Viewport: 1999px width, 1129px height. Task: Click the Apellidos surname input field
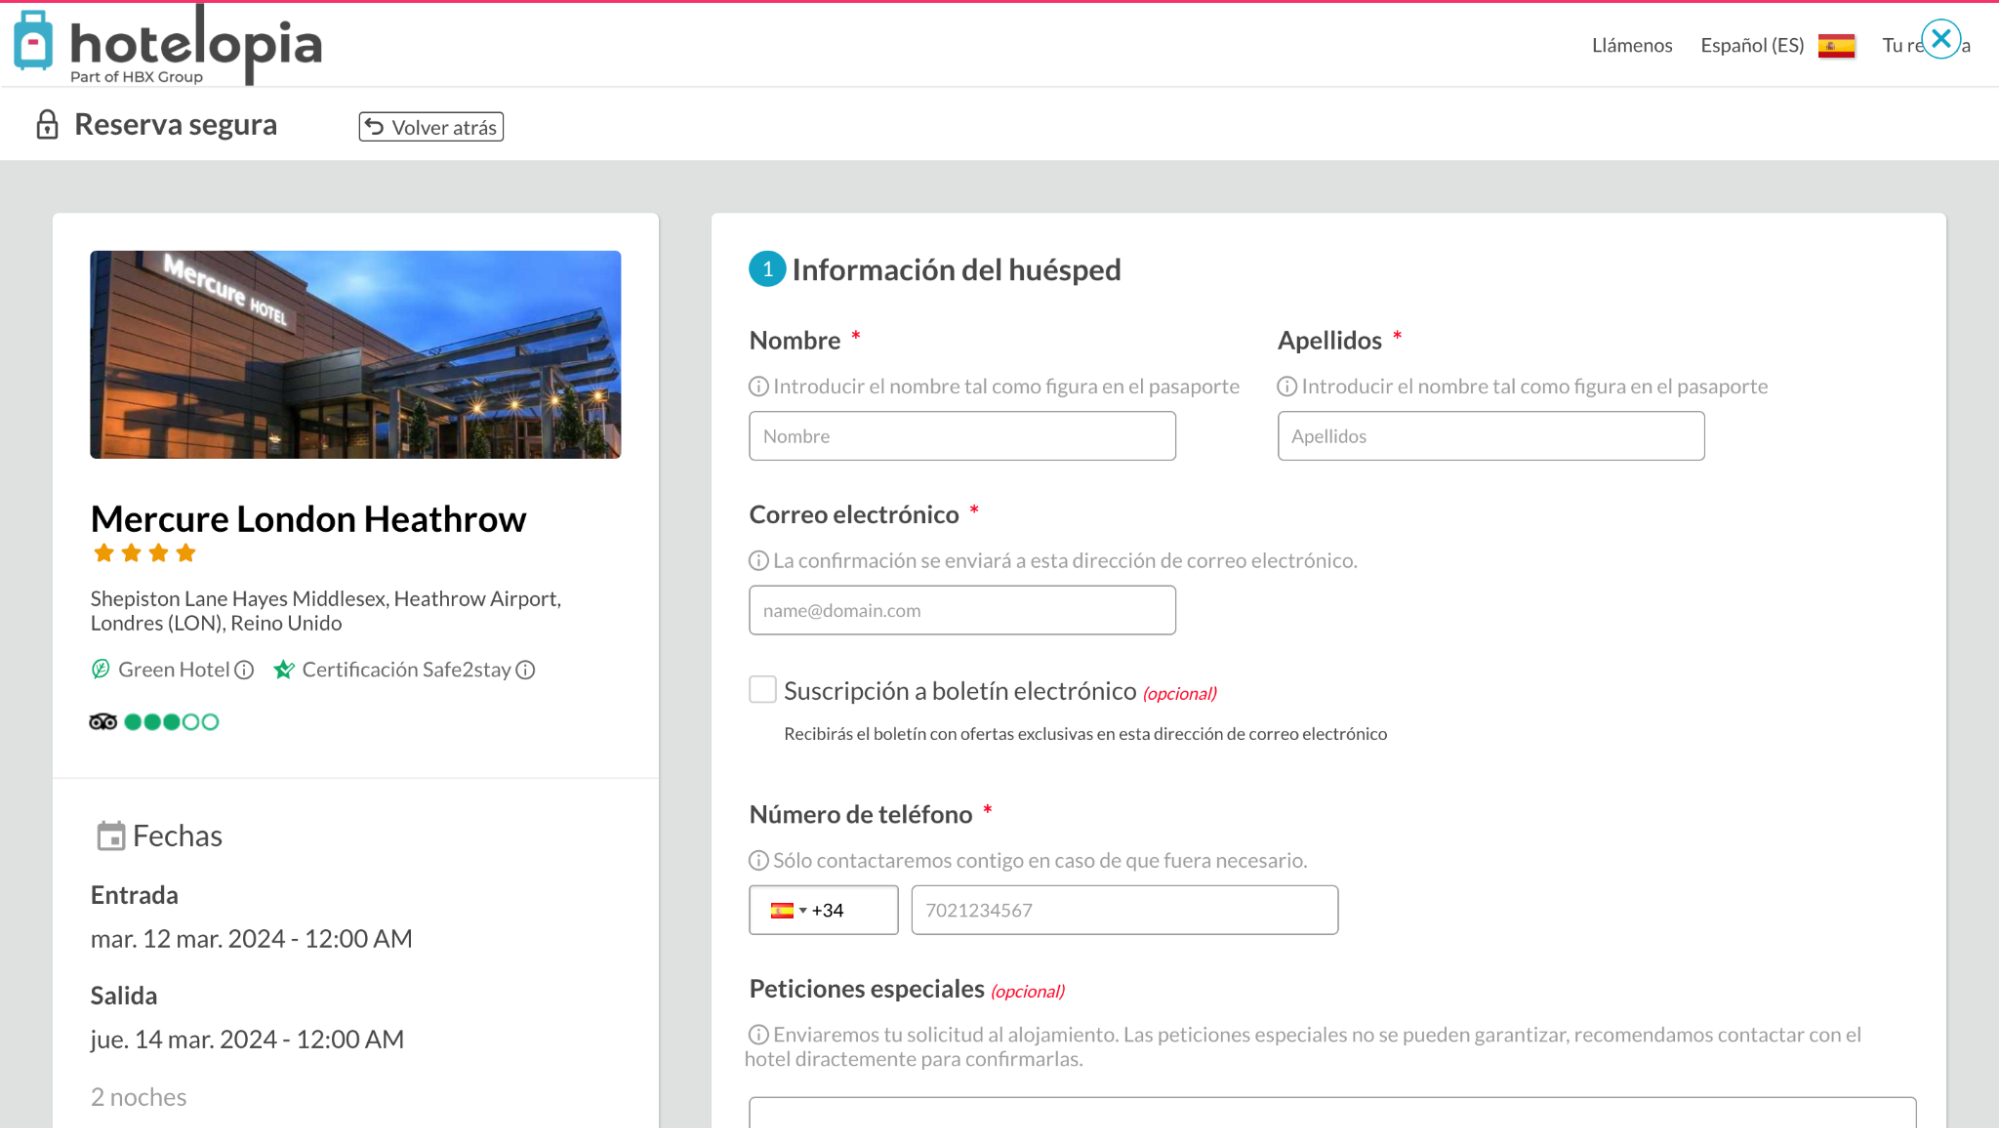tap(1491, 435)
